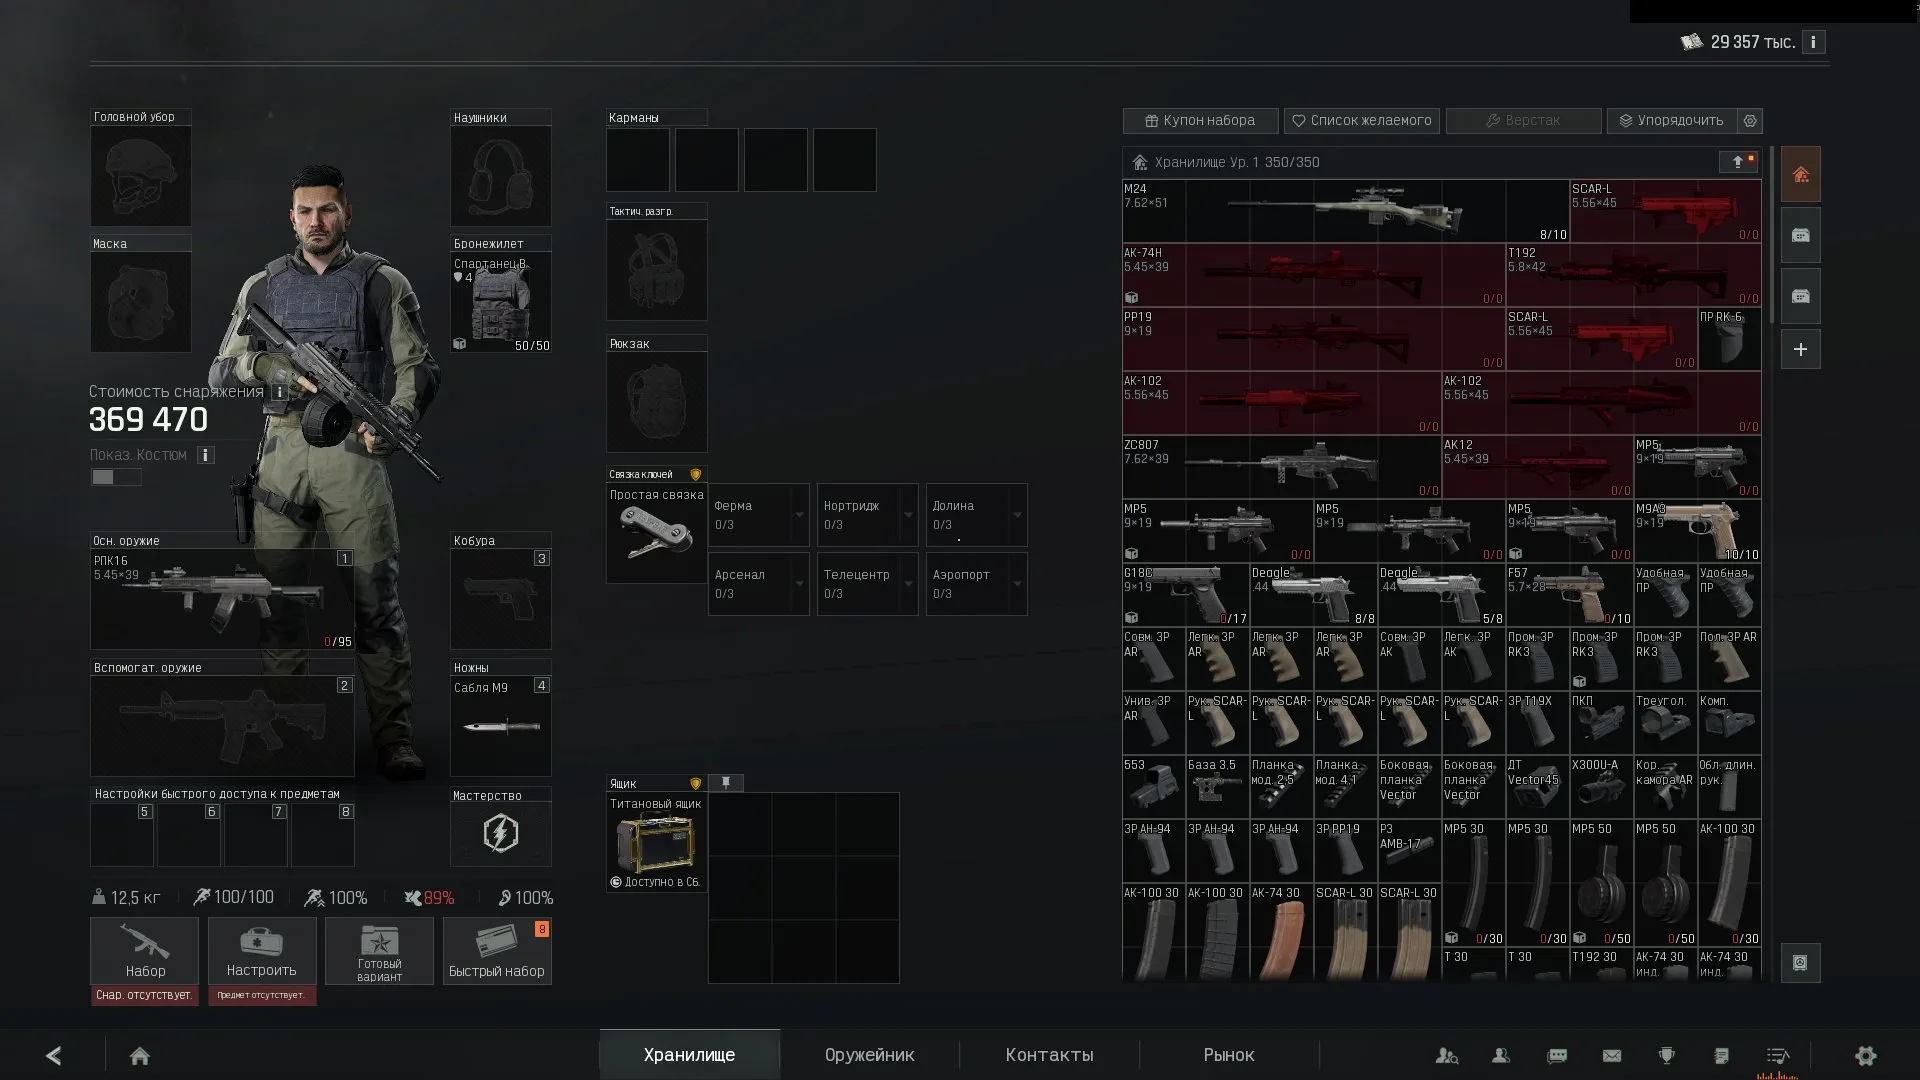Open the trophy achievements icon
Viewport: 1920px width, 1080px height.
tap(1666, 1055)
